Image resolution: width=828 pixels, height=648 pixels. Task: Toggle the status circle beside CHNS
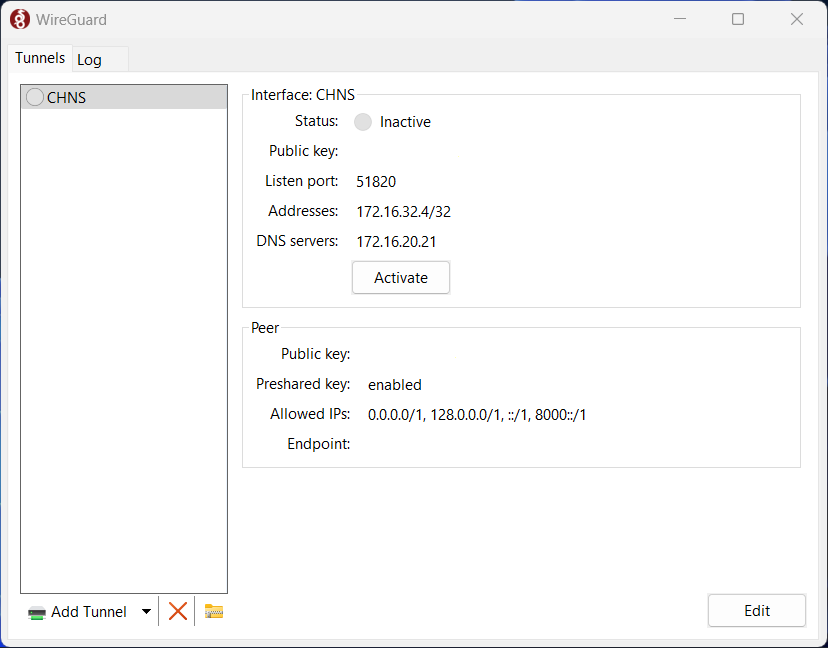[34, 97]
